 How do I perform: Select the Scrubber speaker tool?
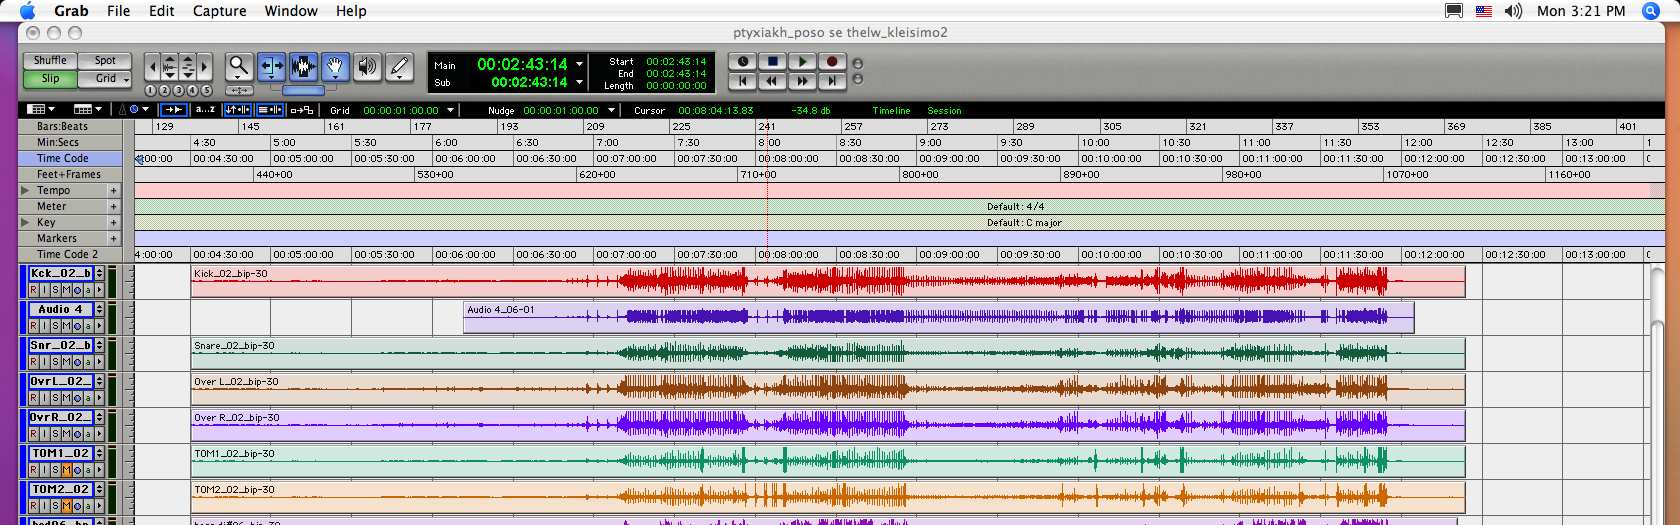tap(367, 67)
